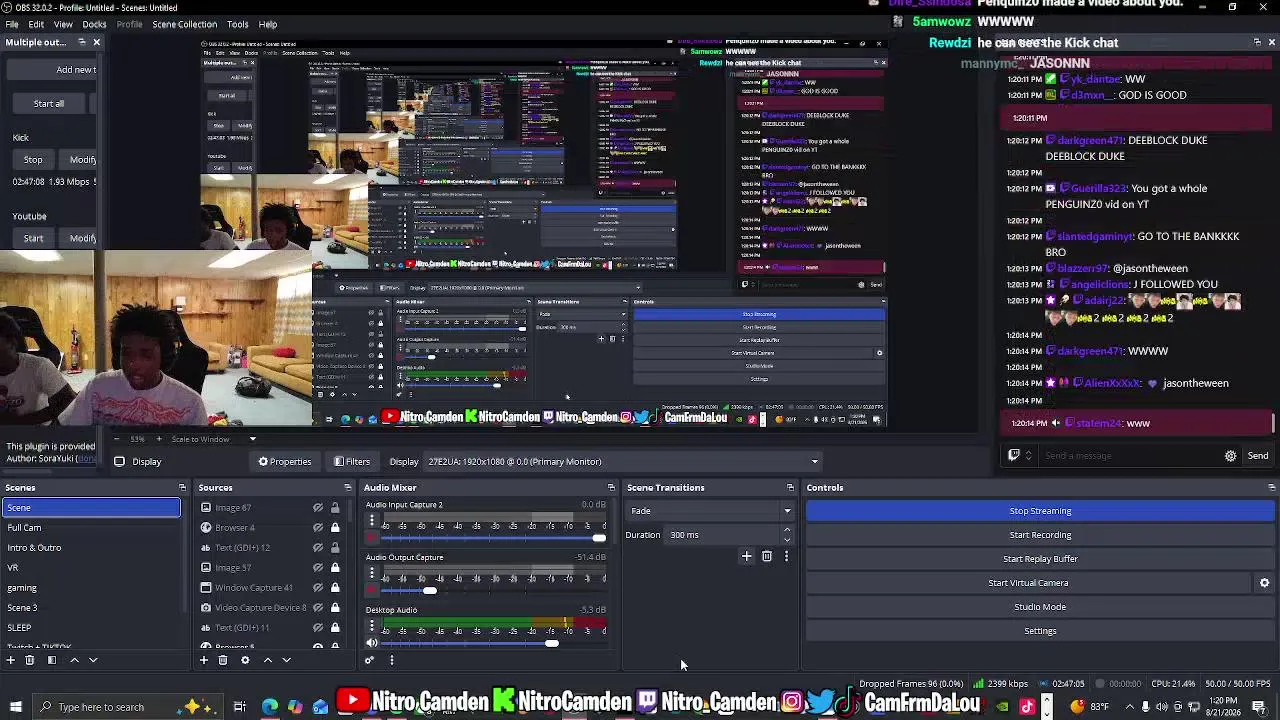1280x720 pixels.
Task: Open the Tools menu
Action: point(237,24)
